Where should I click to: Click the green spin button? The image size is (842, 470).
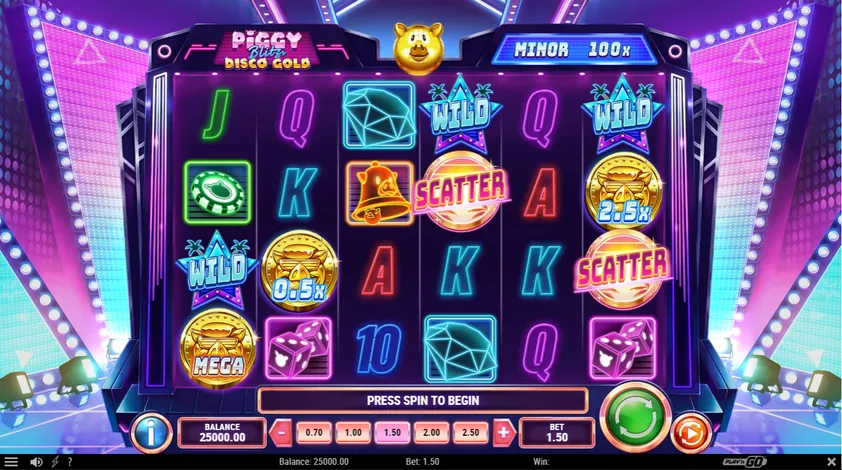click(x=635, y=416)
